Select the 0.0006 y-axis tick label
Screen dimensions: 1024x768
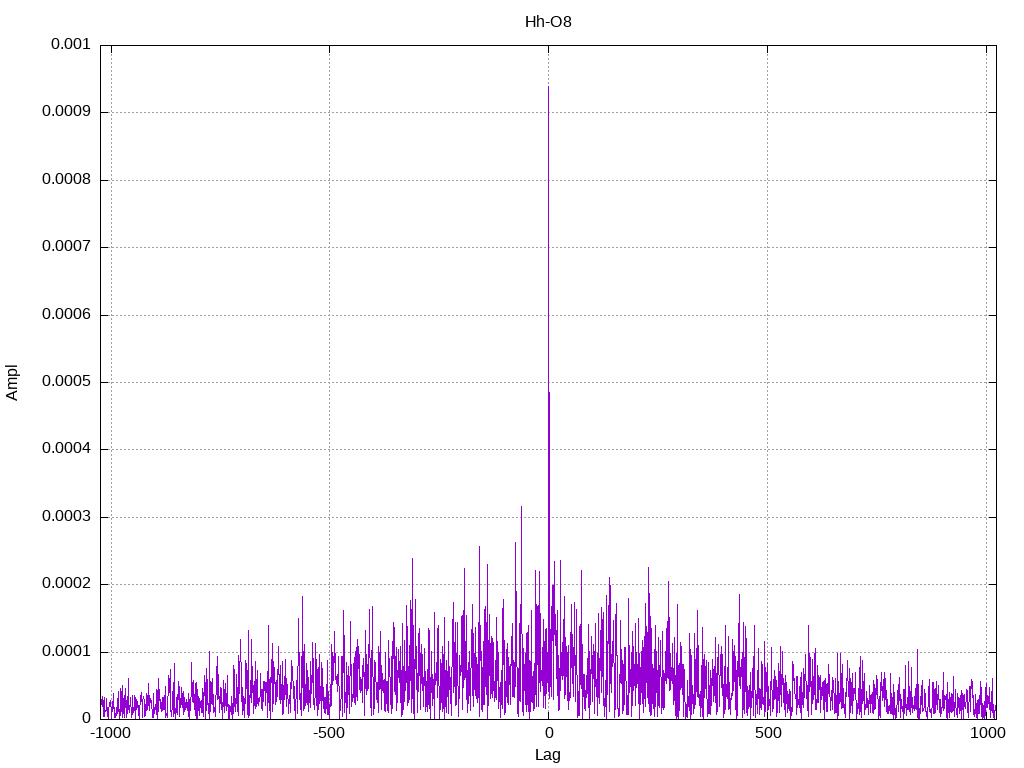66,315
